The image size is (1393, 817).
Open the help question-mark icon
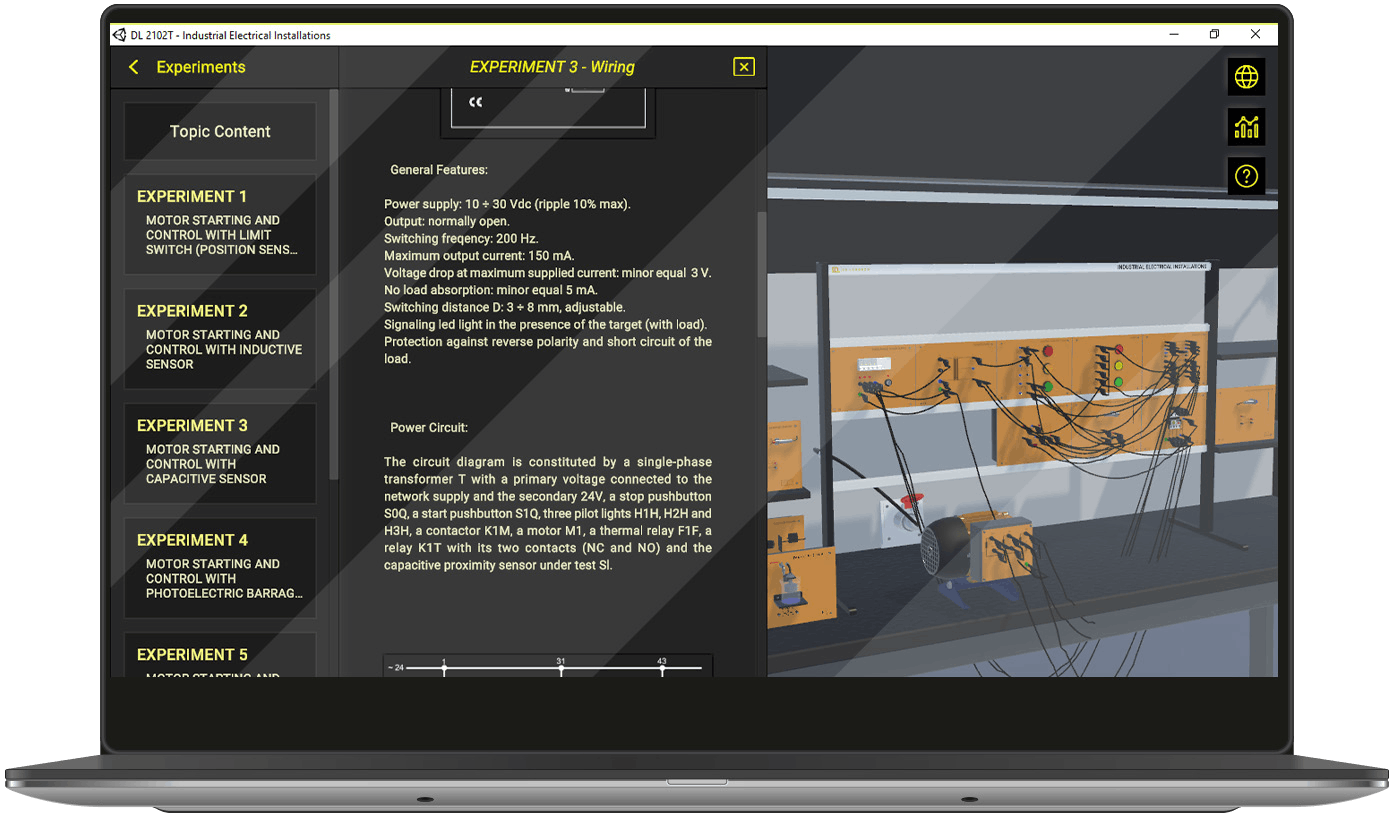[1246, 176]
